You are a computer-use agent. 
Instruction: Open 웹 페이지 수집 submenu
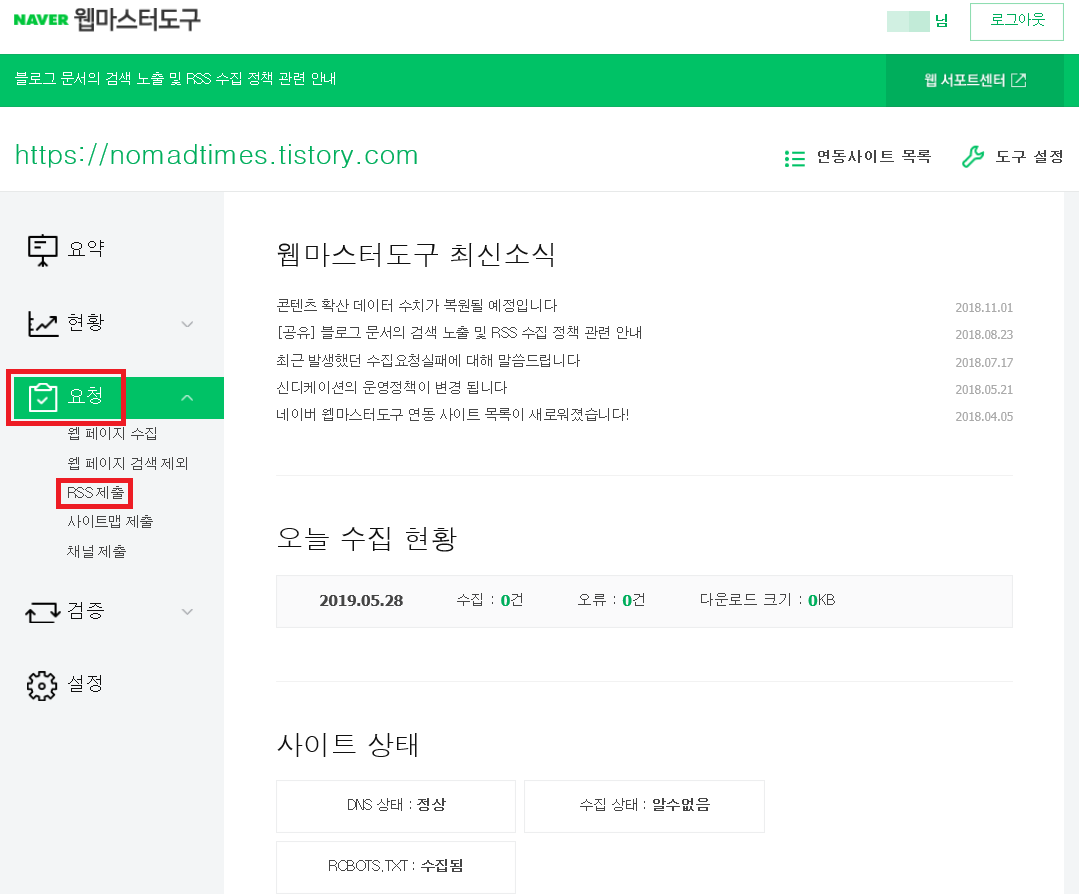coord(112,434)
